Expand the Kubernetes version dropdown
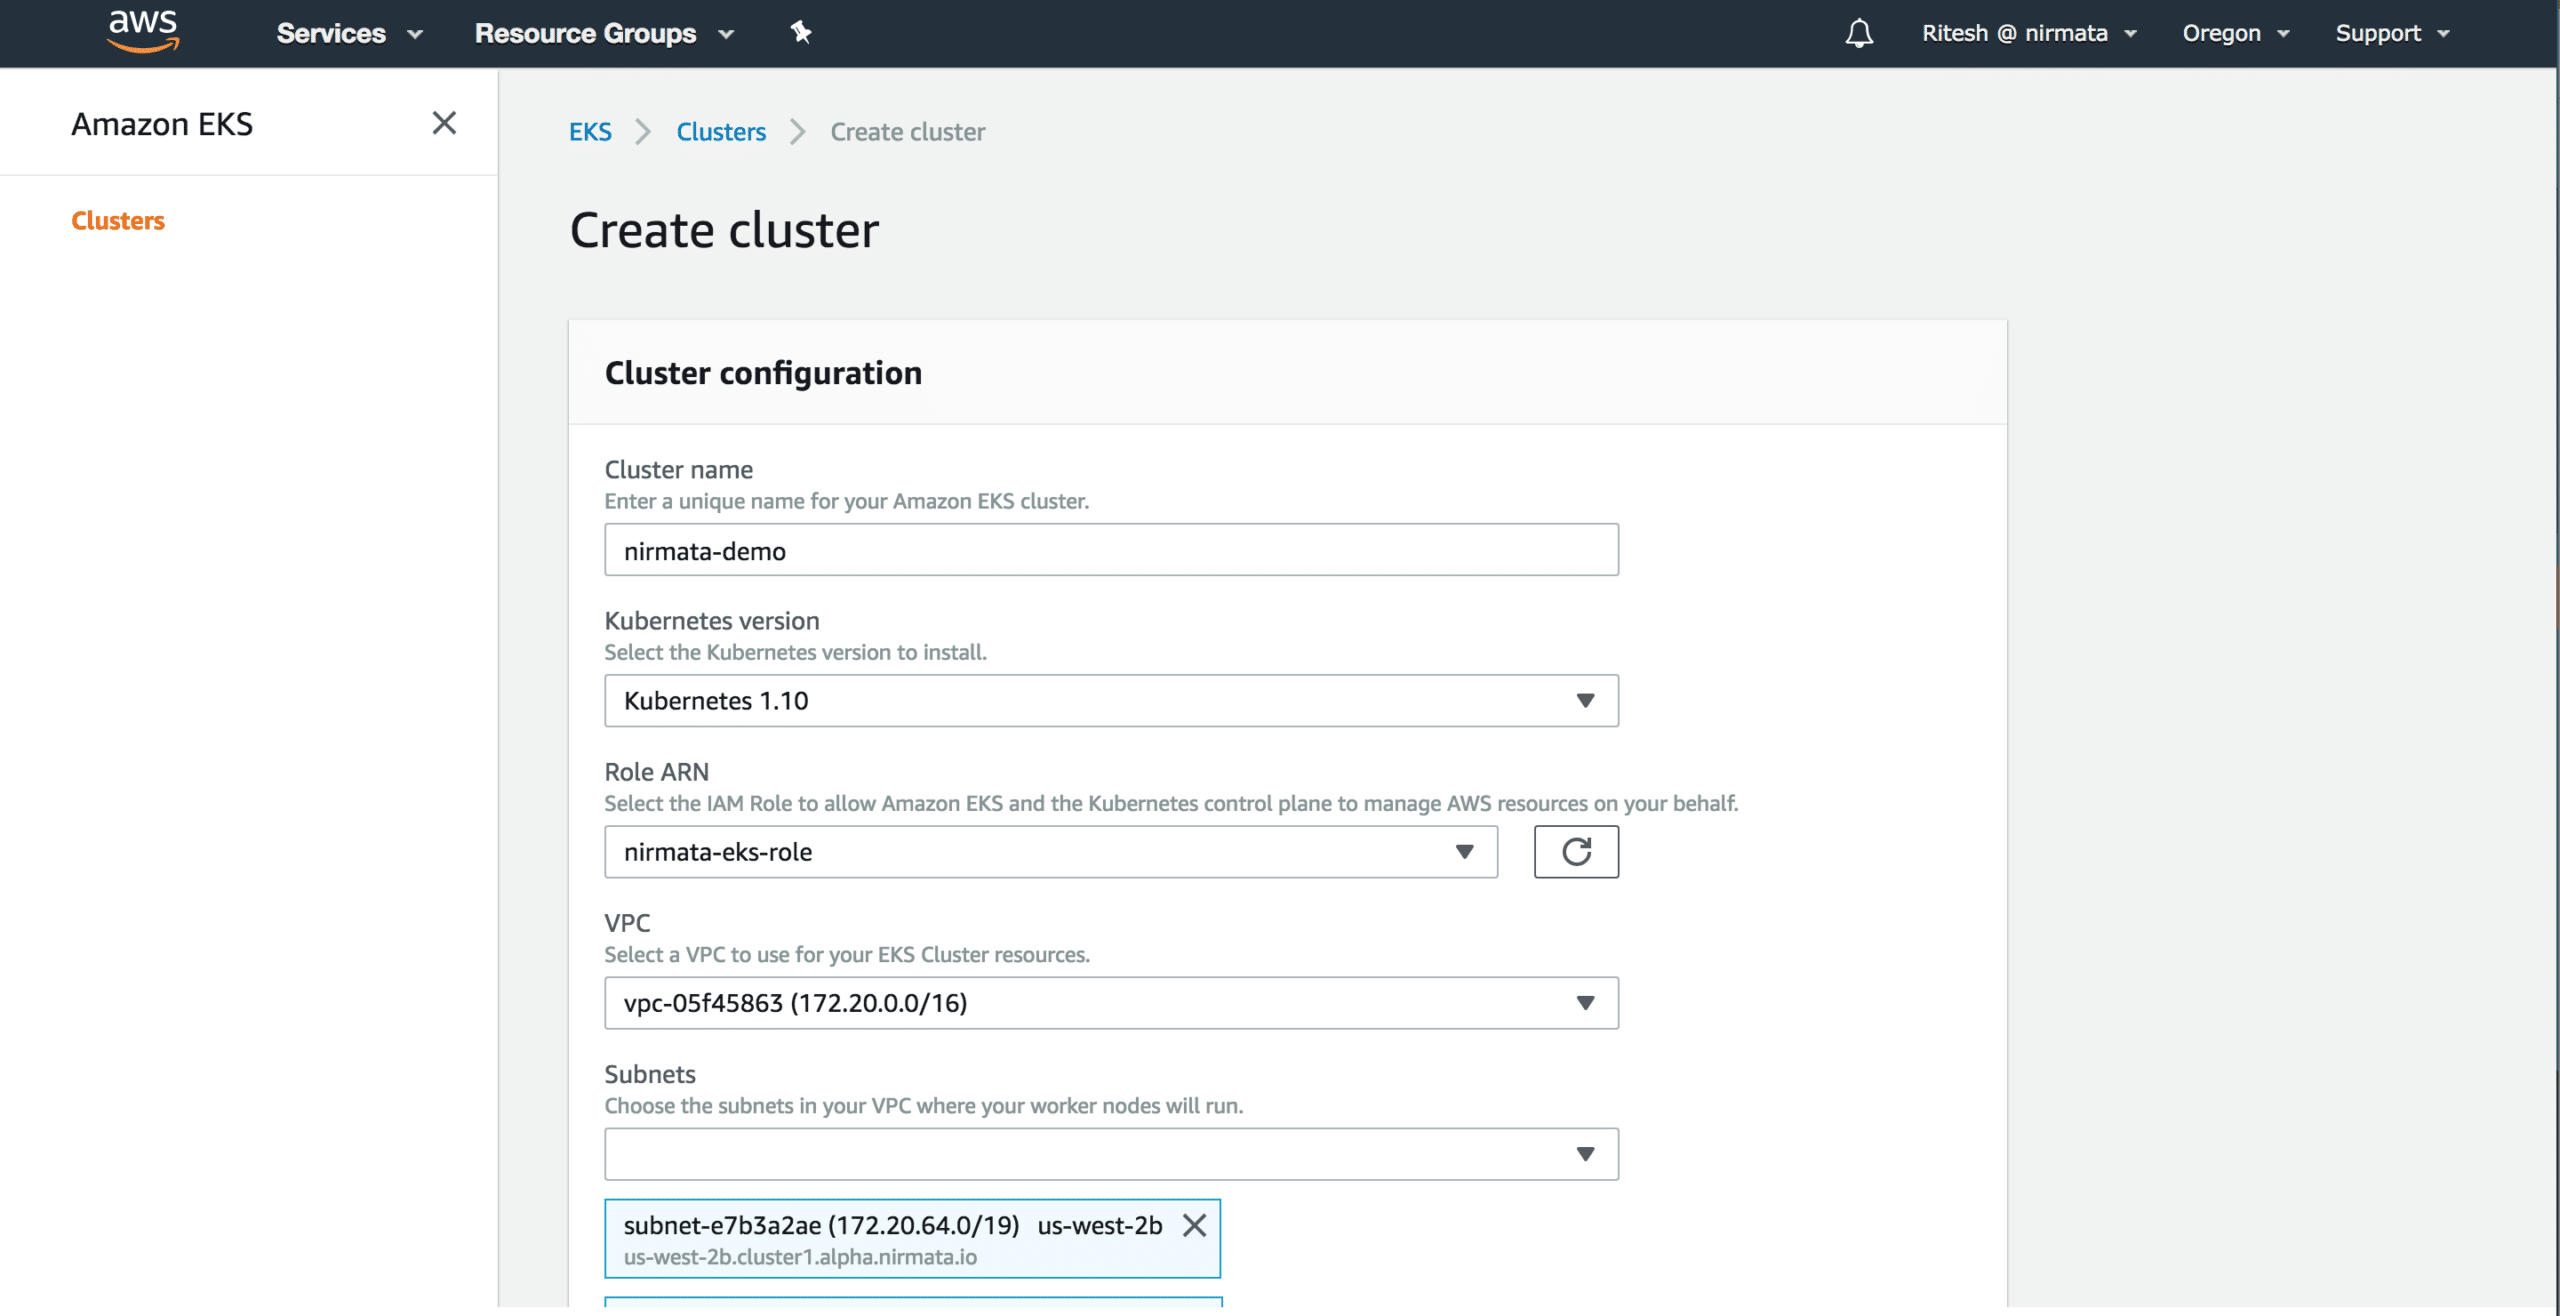Image resolution: width=2560 pixels, height=1316 pixels. 1111,701
